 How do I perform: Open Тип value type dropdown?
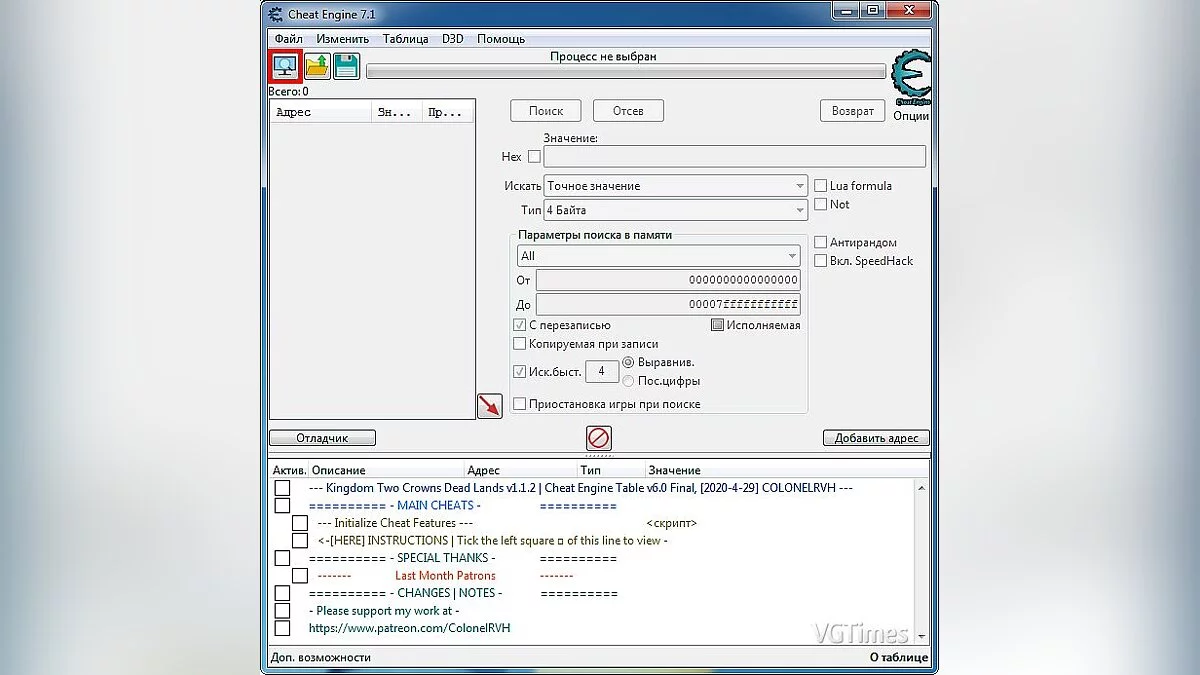[675, 210]
